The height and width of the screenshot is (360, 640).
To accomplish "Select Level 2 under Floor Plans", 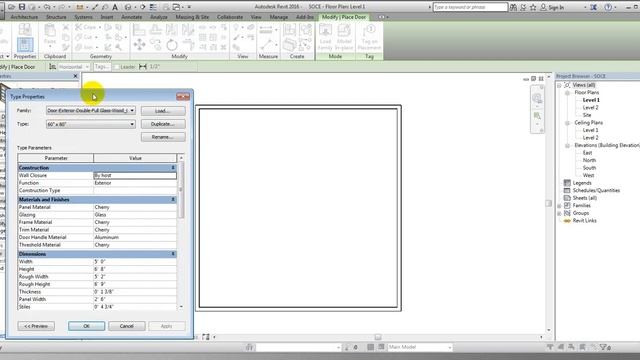I will [591, 107].
